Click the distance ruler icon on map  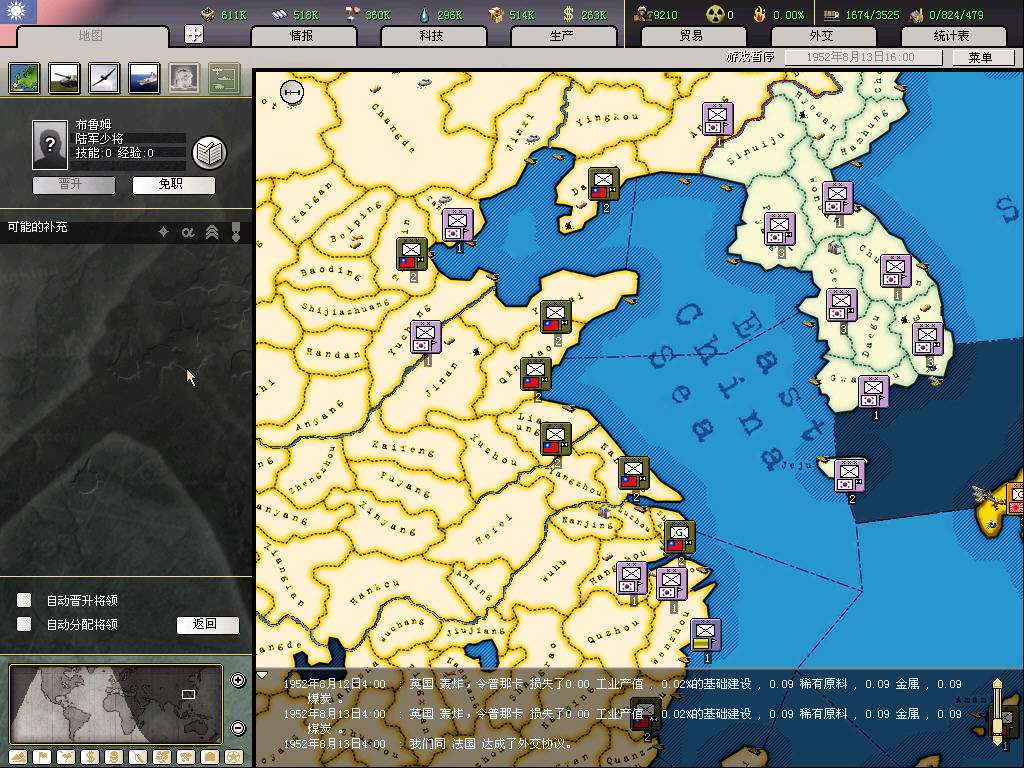pyautogui.click(x=291, y=93)
